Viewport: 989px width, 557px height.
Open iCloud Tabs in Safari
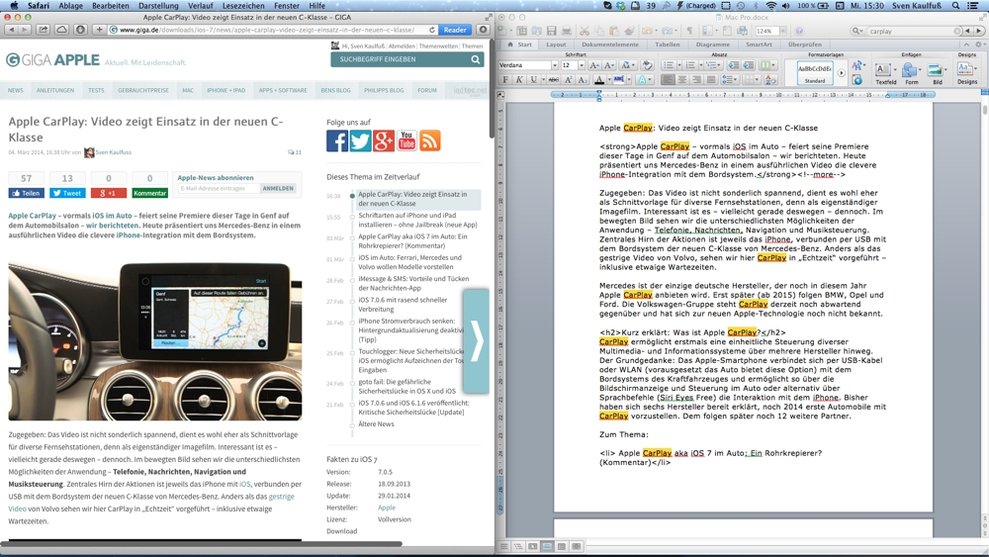point(62,30)
